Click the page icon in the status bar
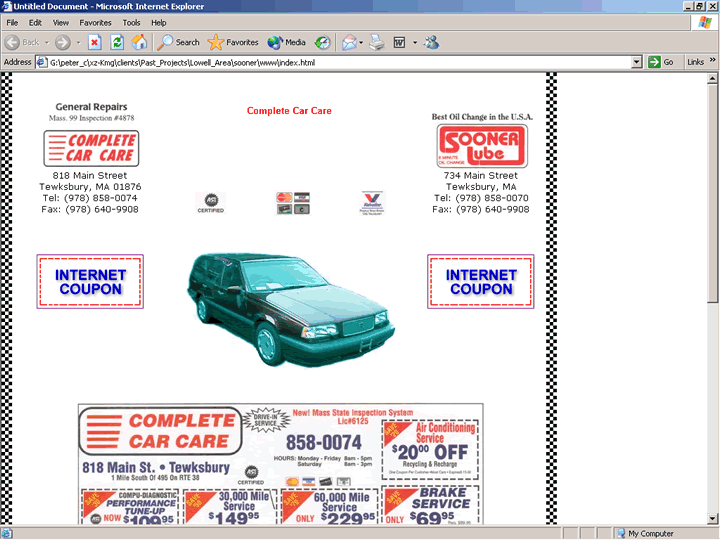Screen dimensions: 720x540 [6, 534]
